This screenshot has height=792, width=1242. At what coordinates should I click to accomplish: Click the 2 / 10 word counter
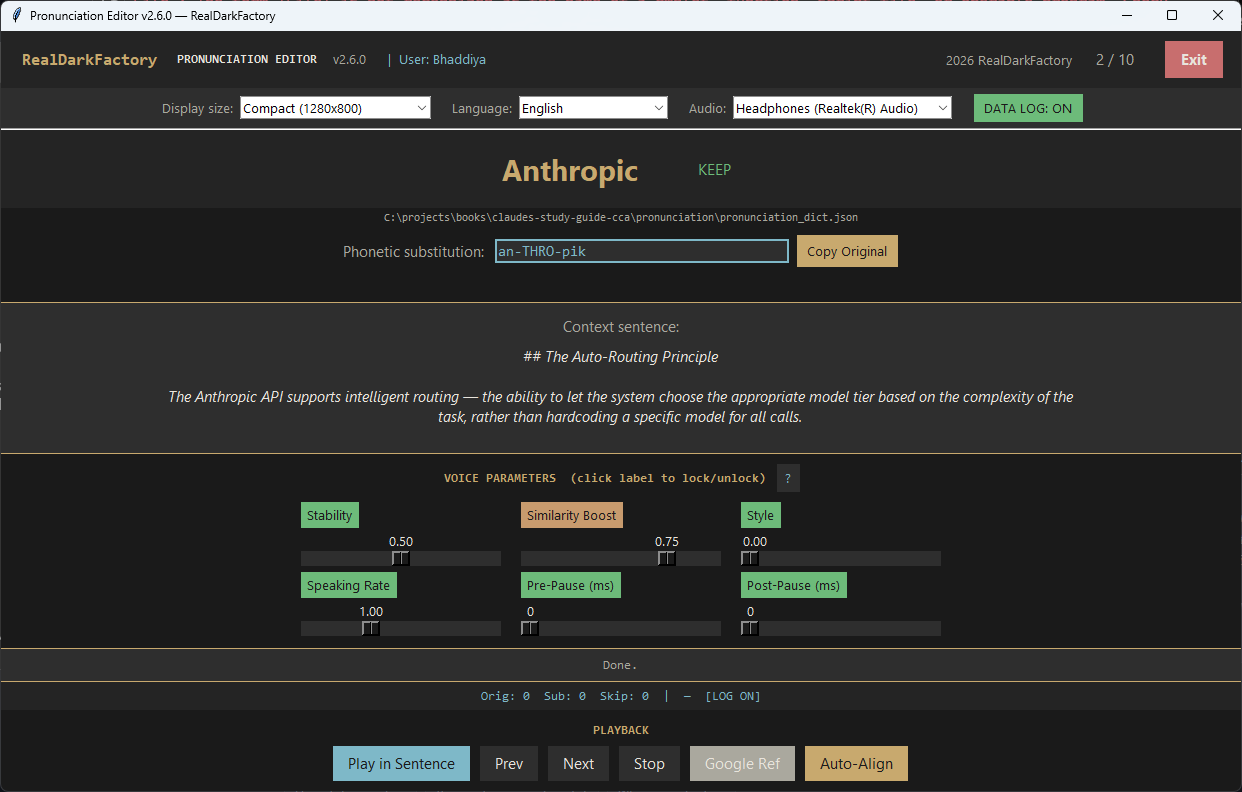pos(1115,60)
